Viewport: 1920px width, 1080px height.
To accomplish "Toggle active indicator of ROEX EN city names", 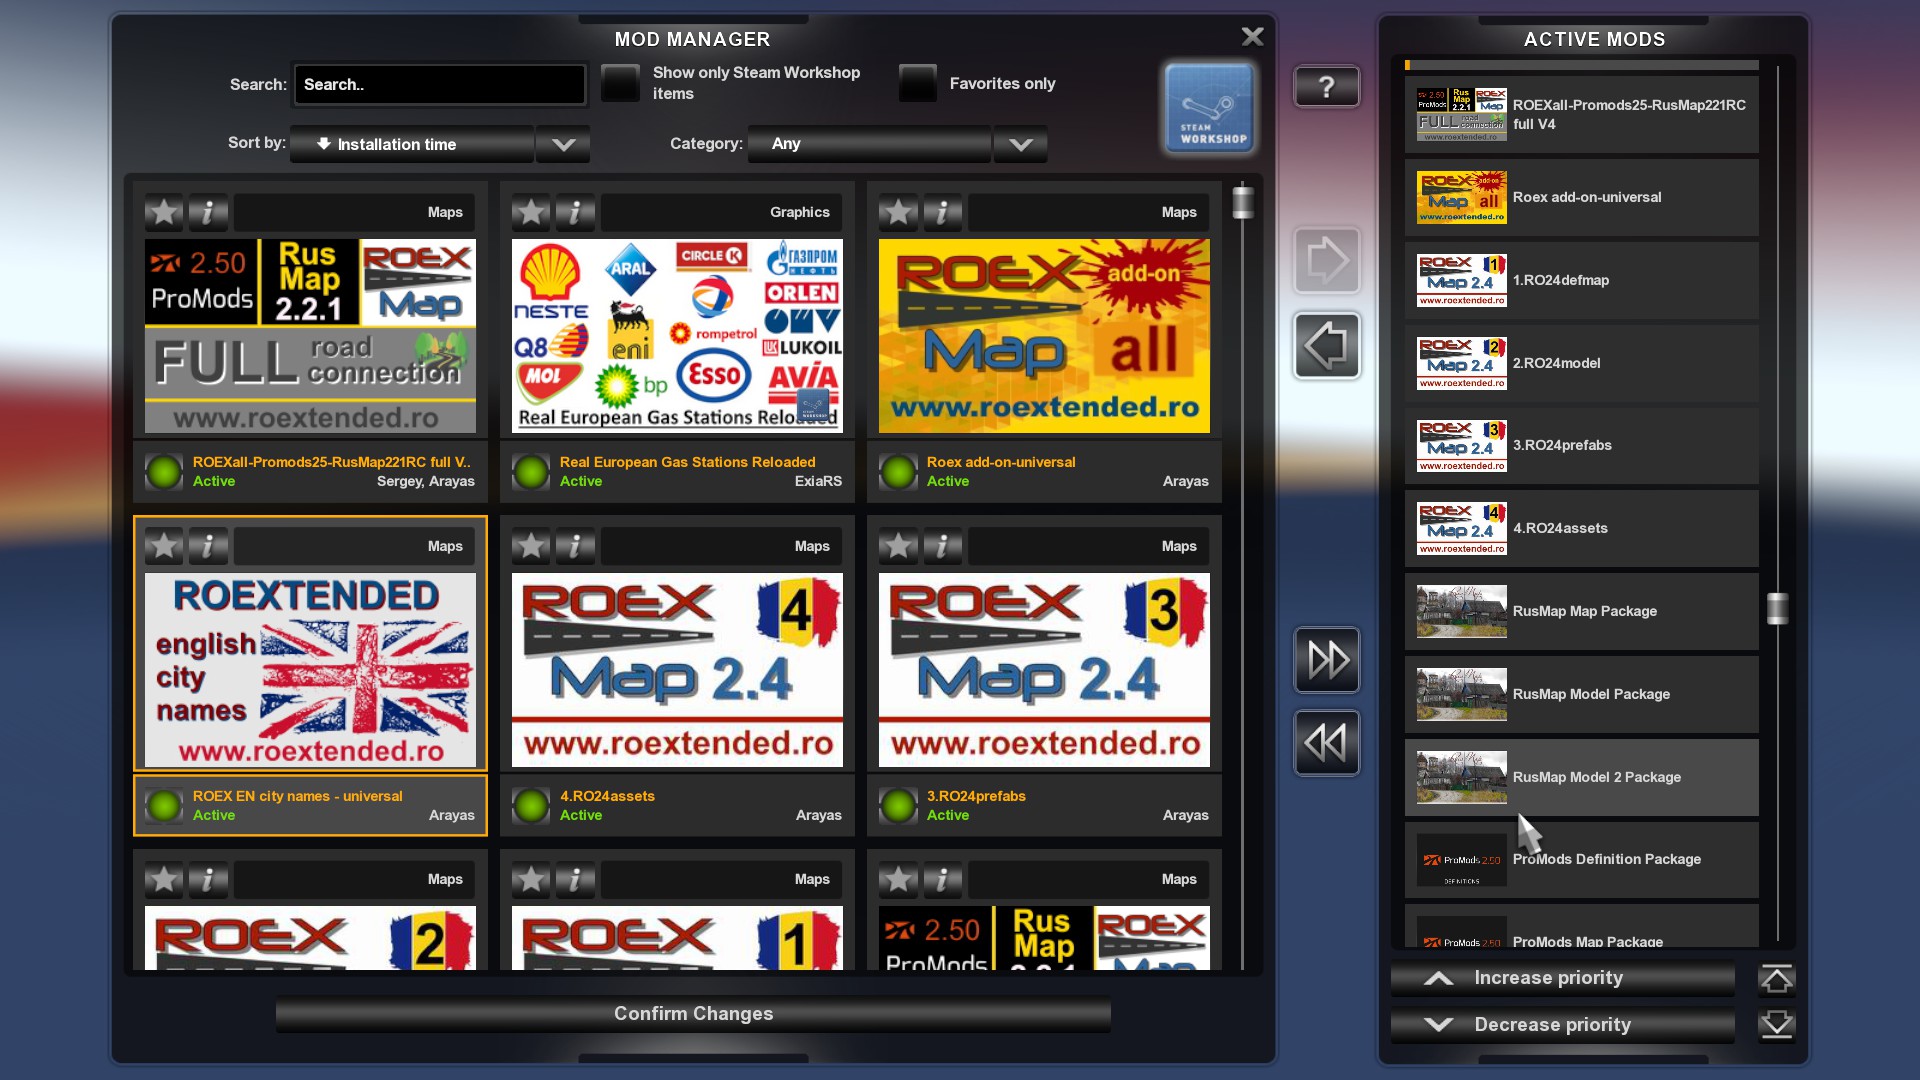I will [164, 806].
